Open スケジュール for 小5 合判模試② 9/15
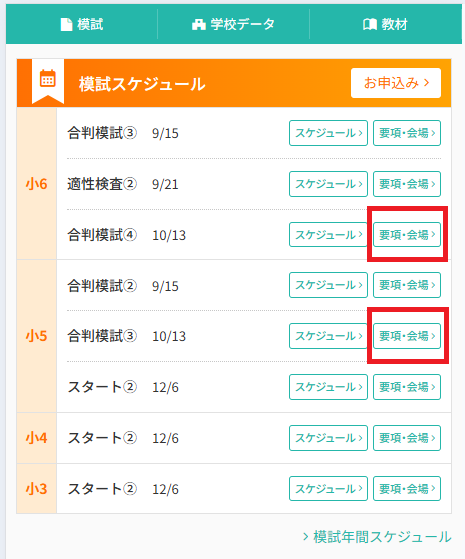The image size is (465, 559). pos(328,285)
